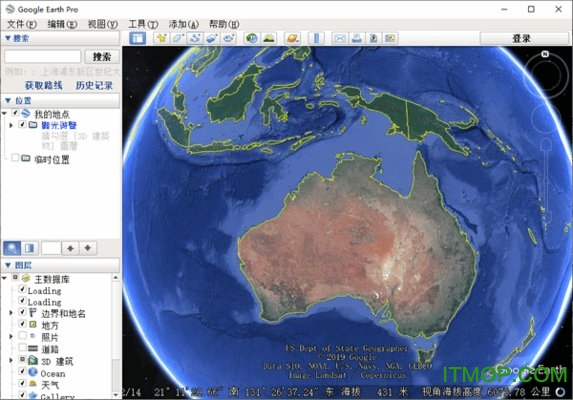Click view in Google Maps icon

390,38
